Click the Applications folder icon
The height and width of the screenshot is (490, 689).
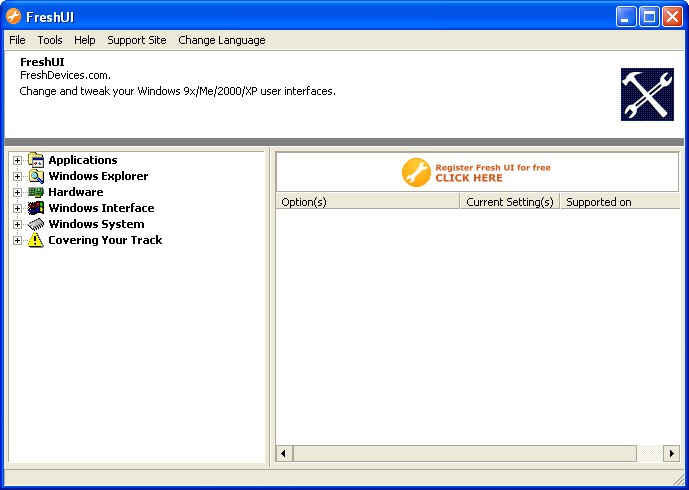pyautogui.click(x=36, y=160)
